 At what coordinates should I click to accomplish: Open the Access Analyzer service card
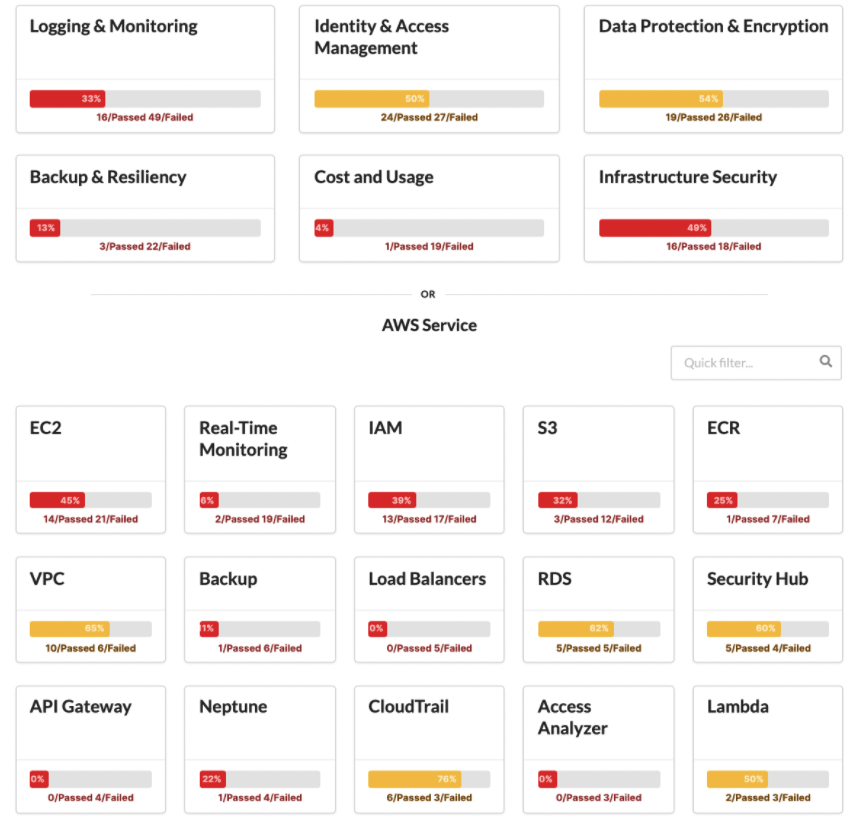point(598,748)
